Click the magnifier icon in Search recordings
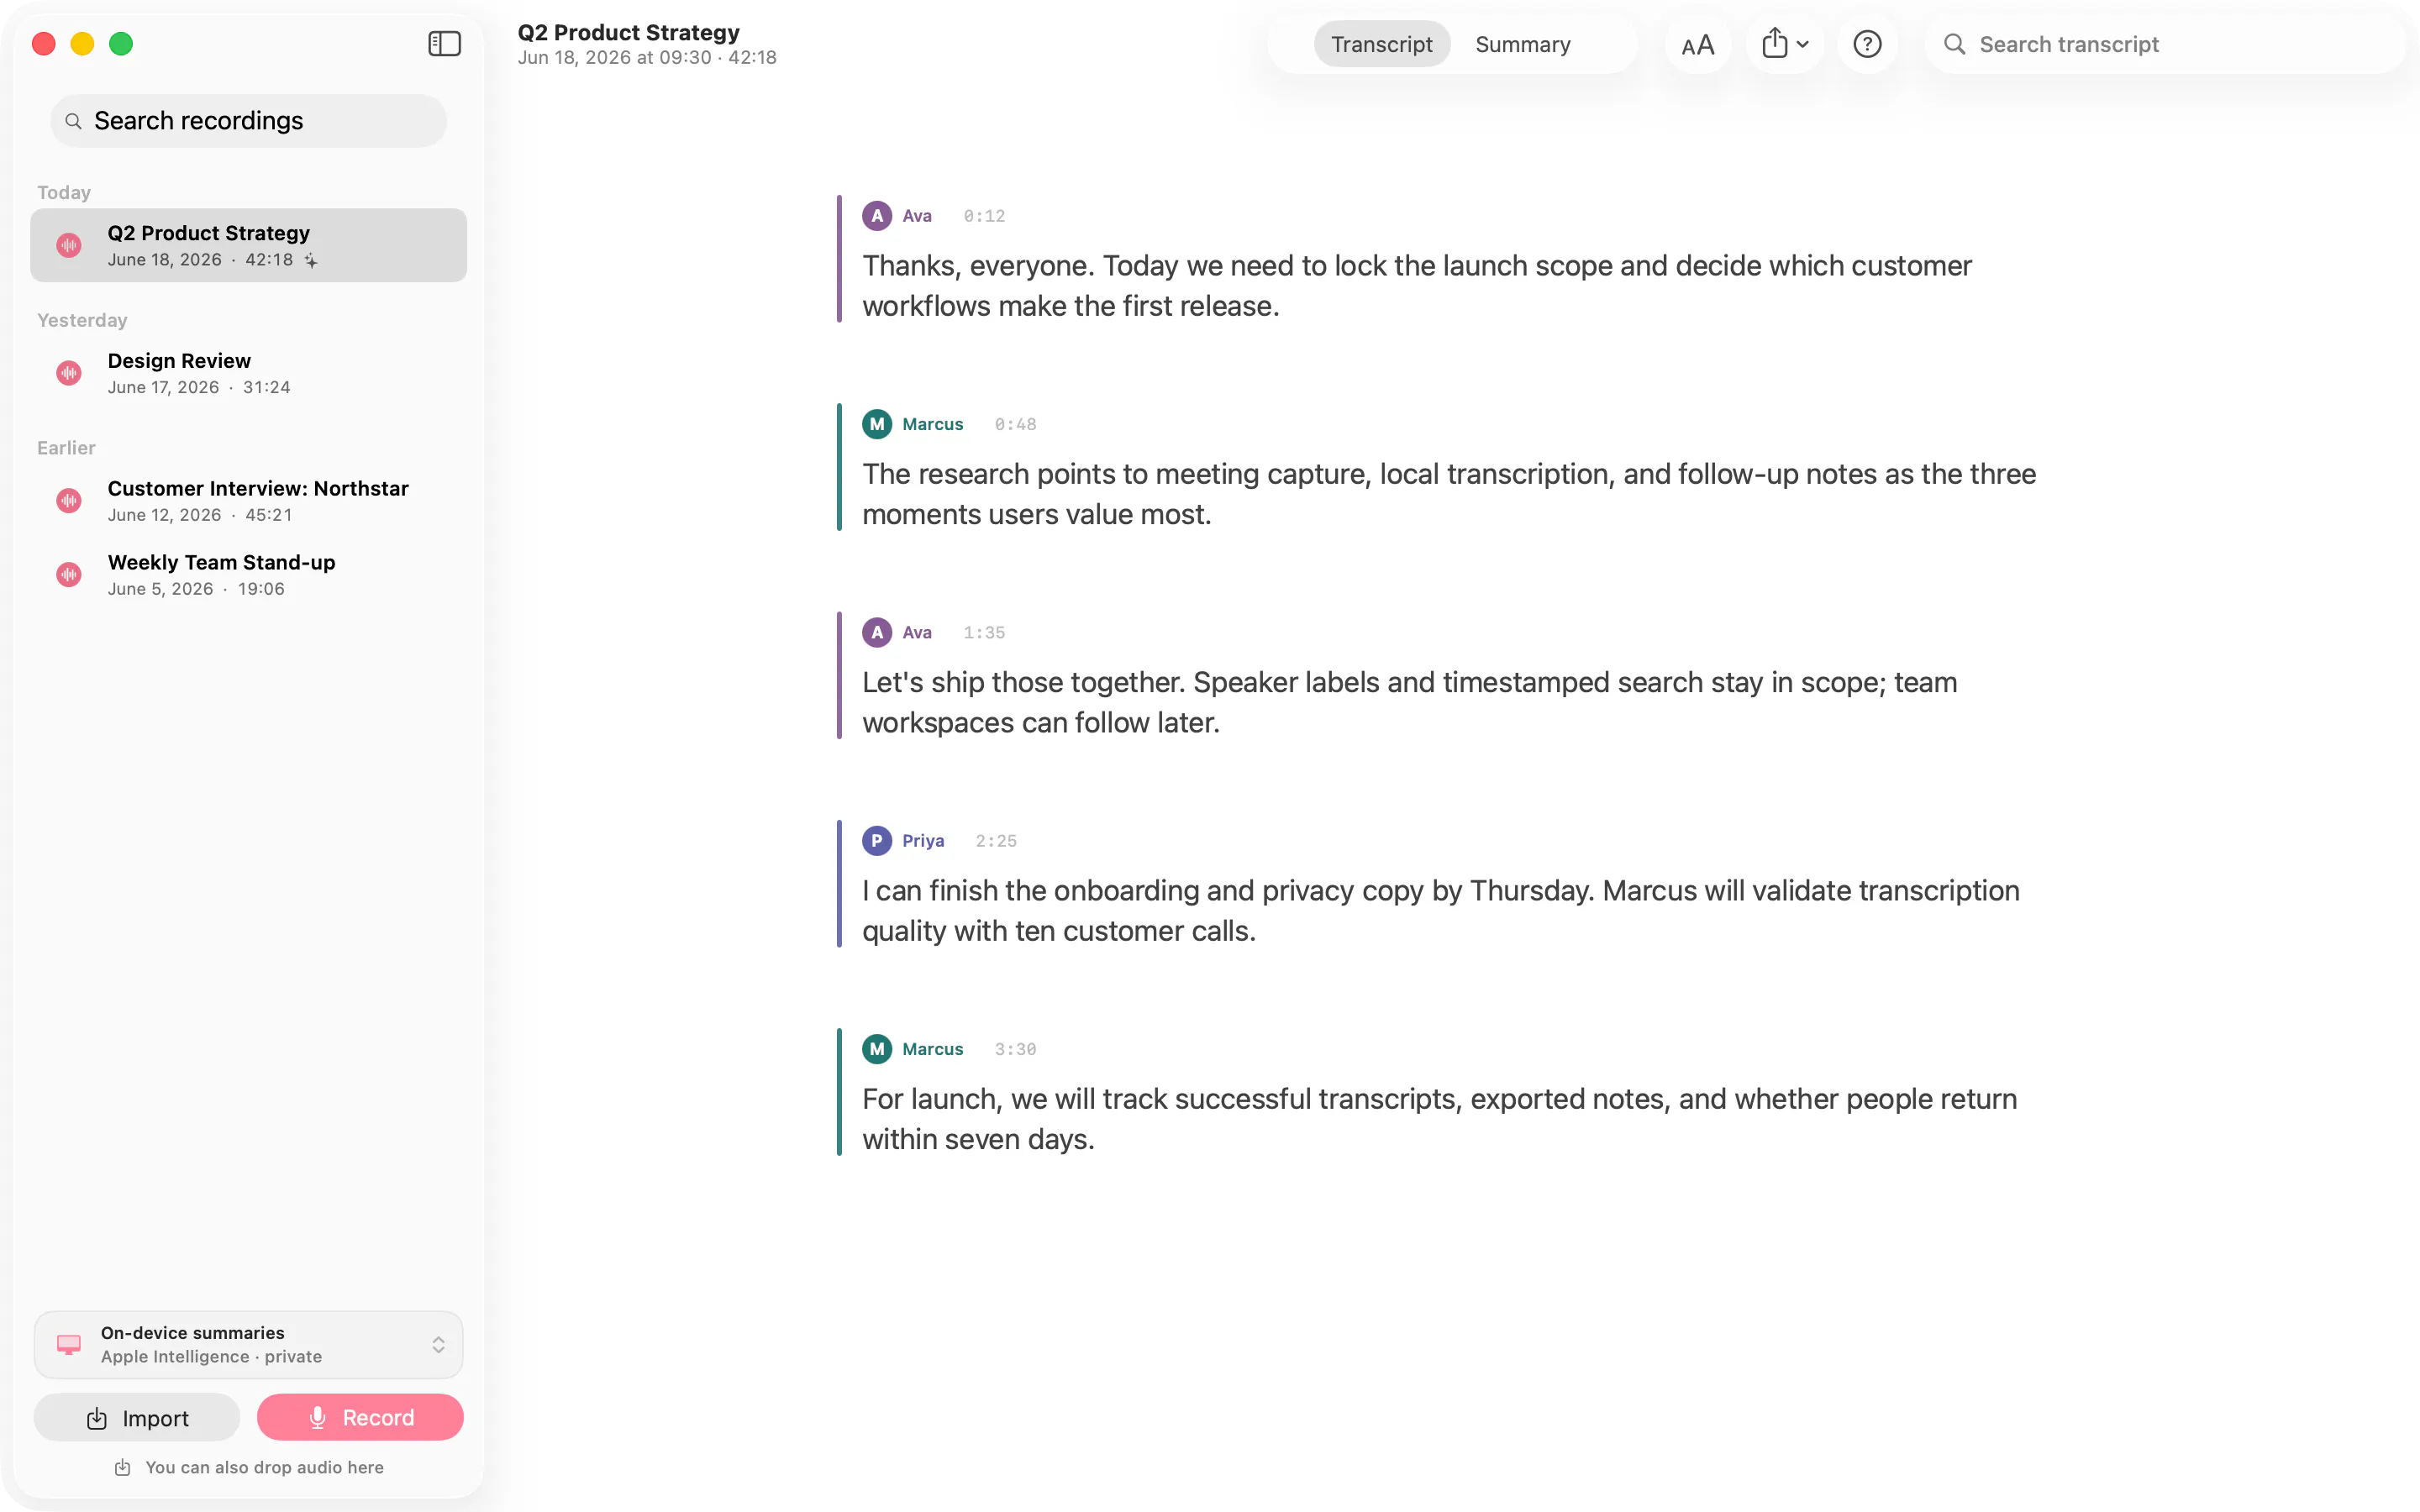The height and width of the screenshot is (1512, 2420). (73, 121)
